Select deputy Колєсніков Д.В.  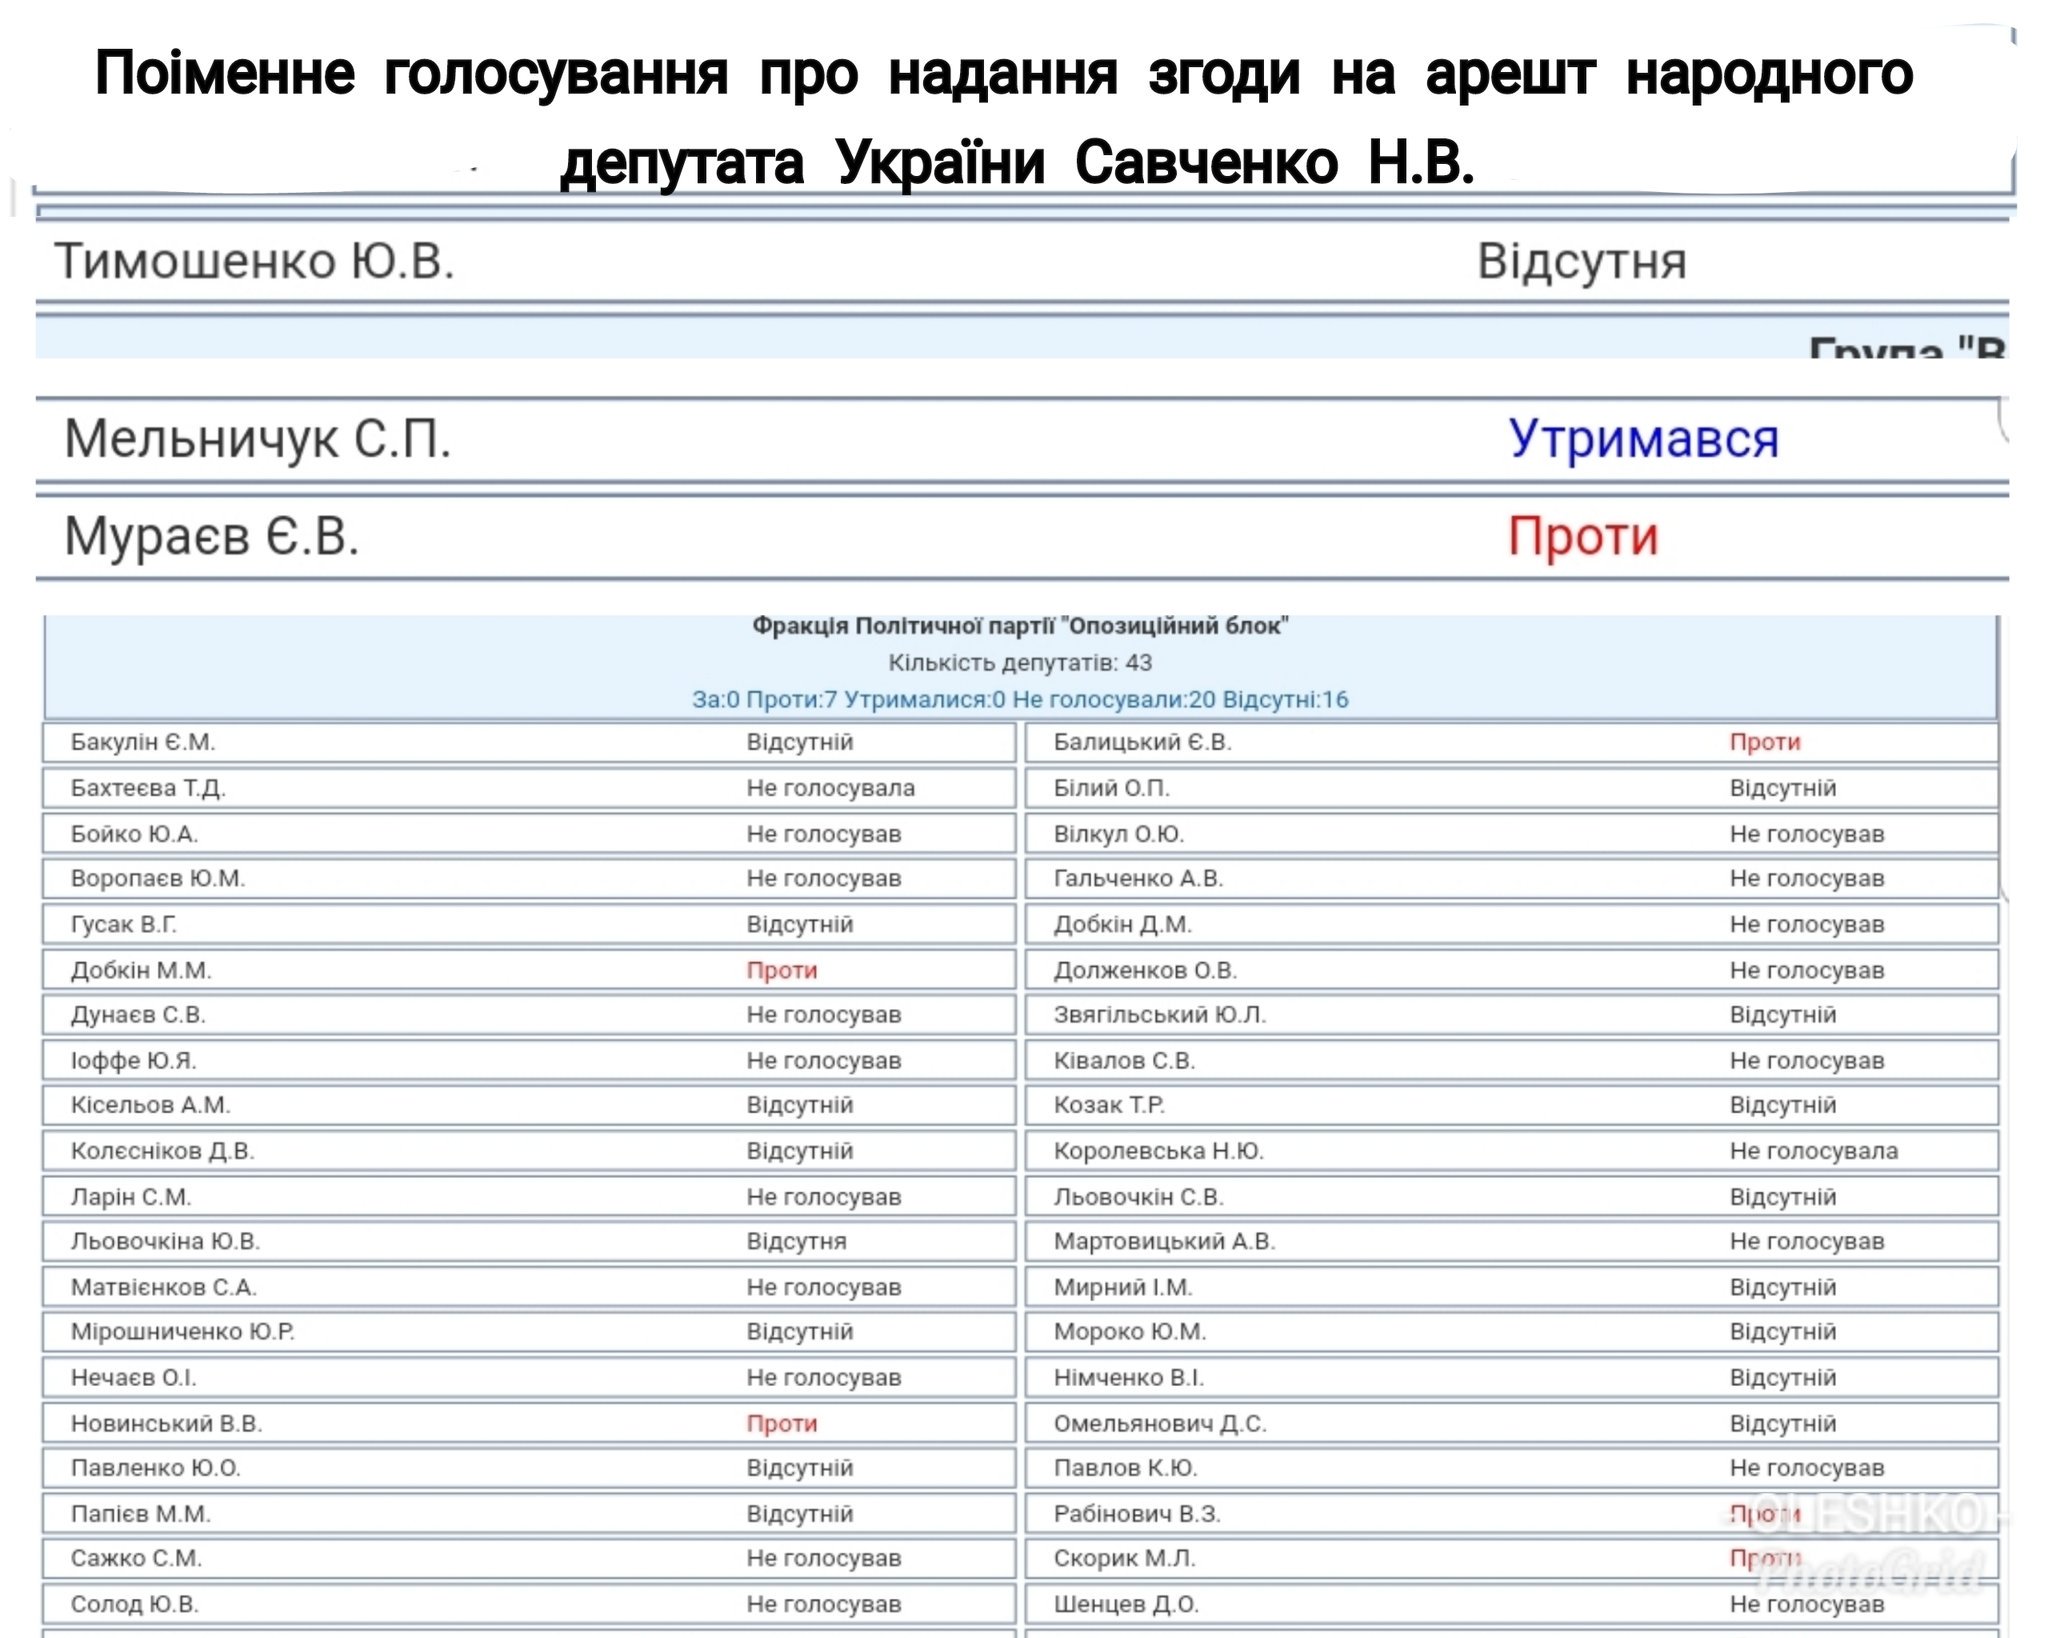coord(162,1151)
